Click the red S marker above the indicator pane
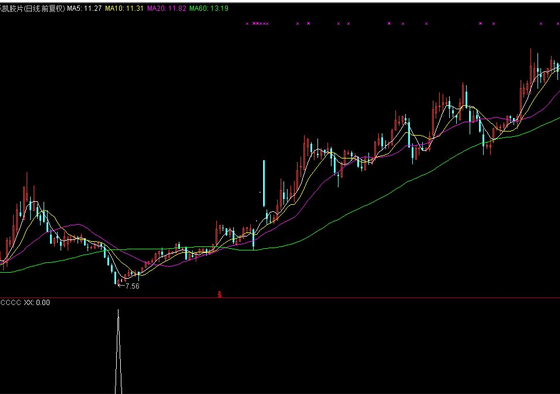The height and width of the screenshot is (394, 560). (220, 295)
